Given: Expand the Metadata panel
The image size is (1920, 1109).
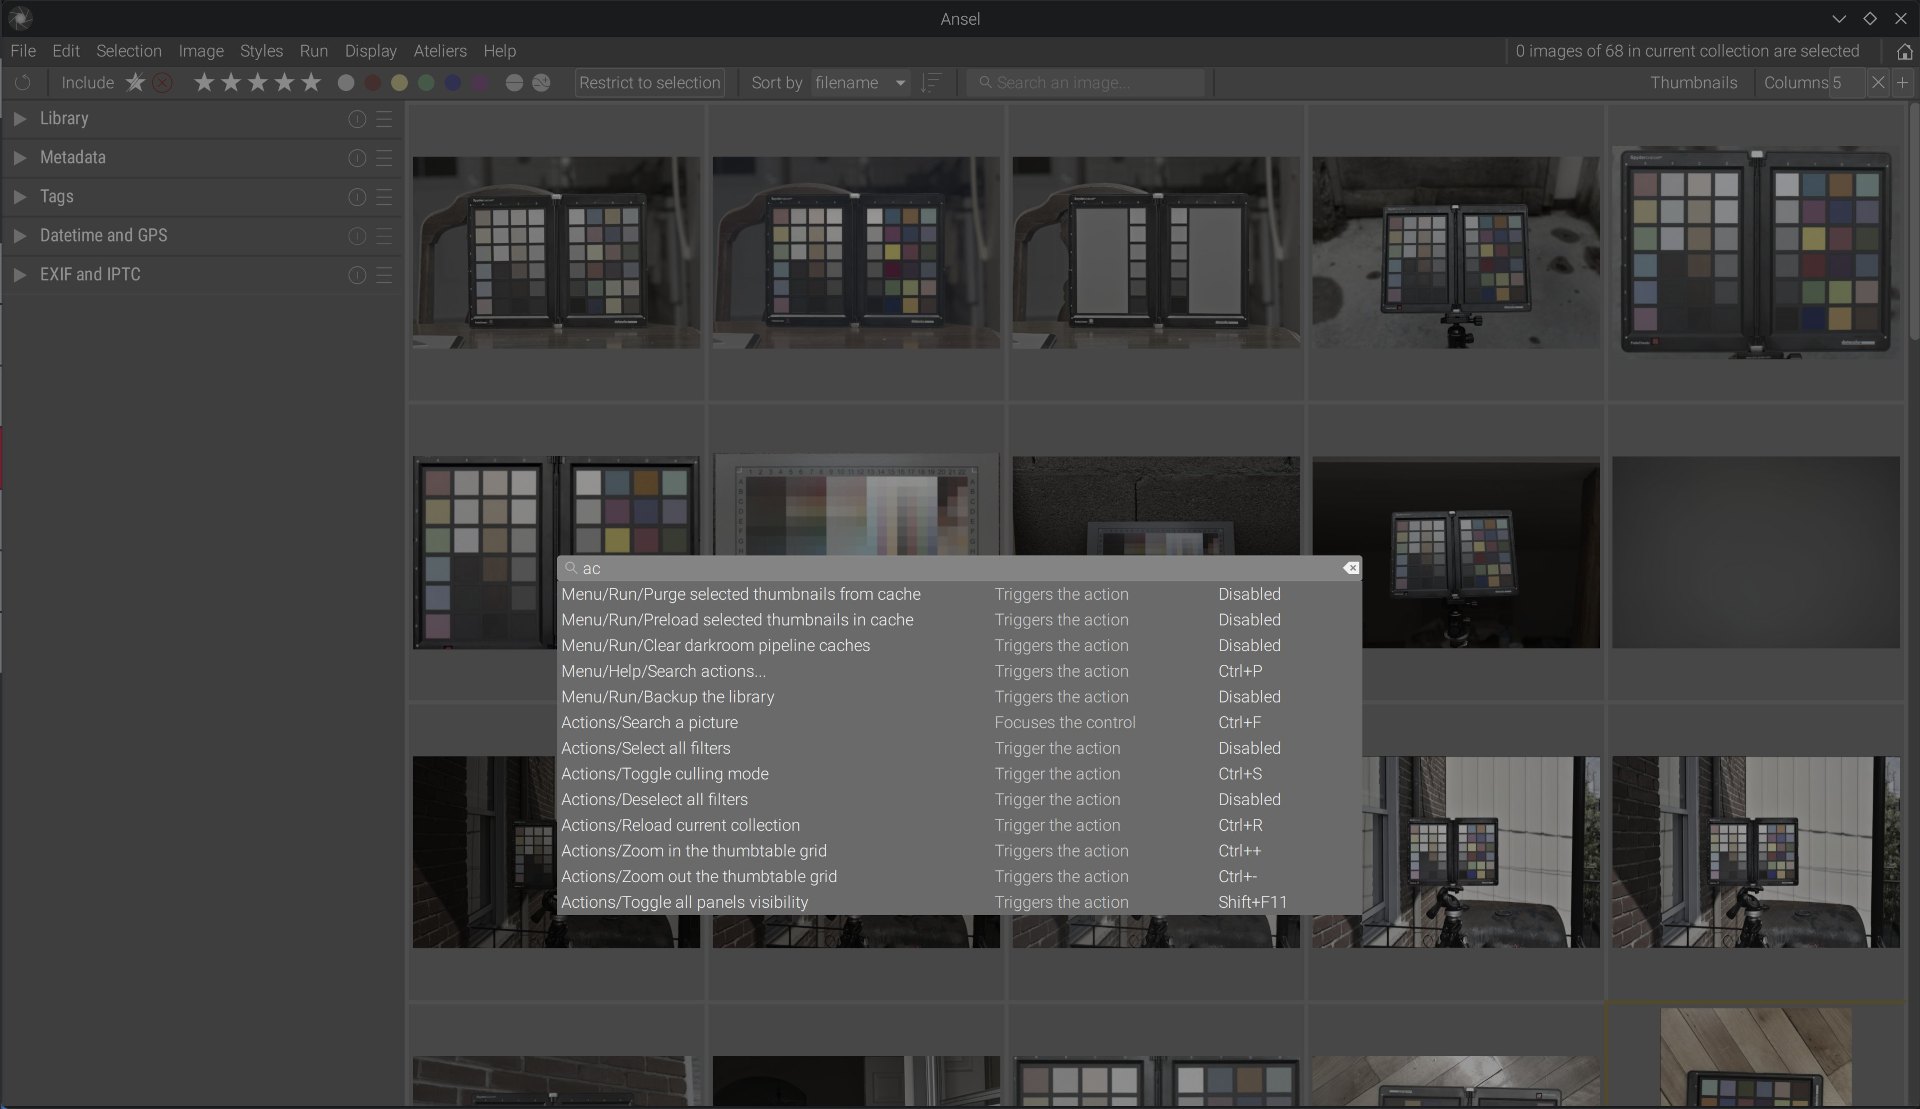Looking at the screenshot, I should (19, 157).
